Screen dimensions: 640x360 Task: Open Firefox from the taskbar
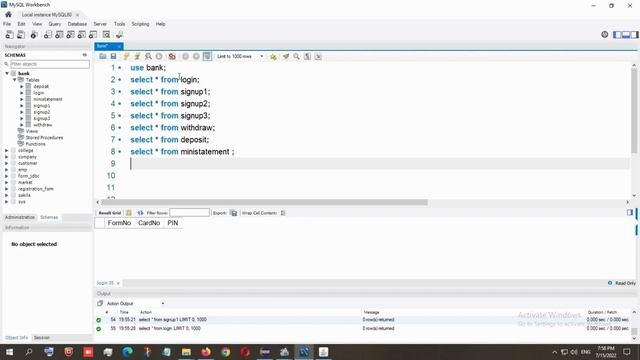click(206, 352)
